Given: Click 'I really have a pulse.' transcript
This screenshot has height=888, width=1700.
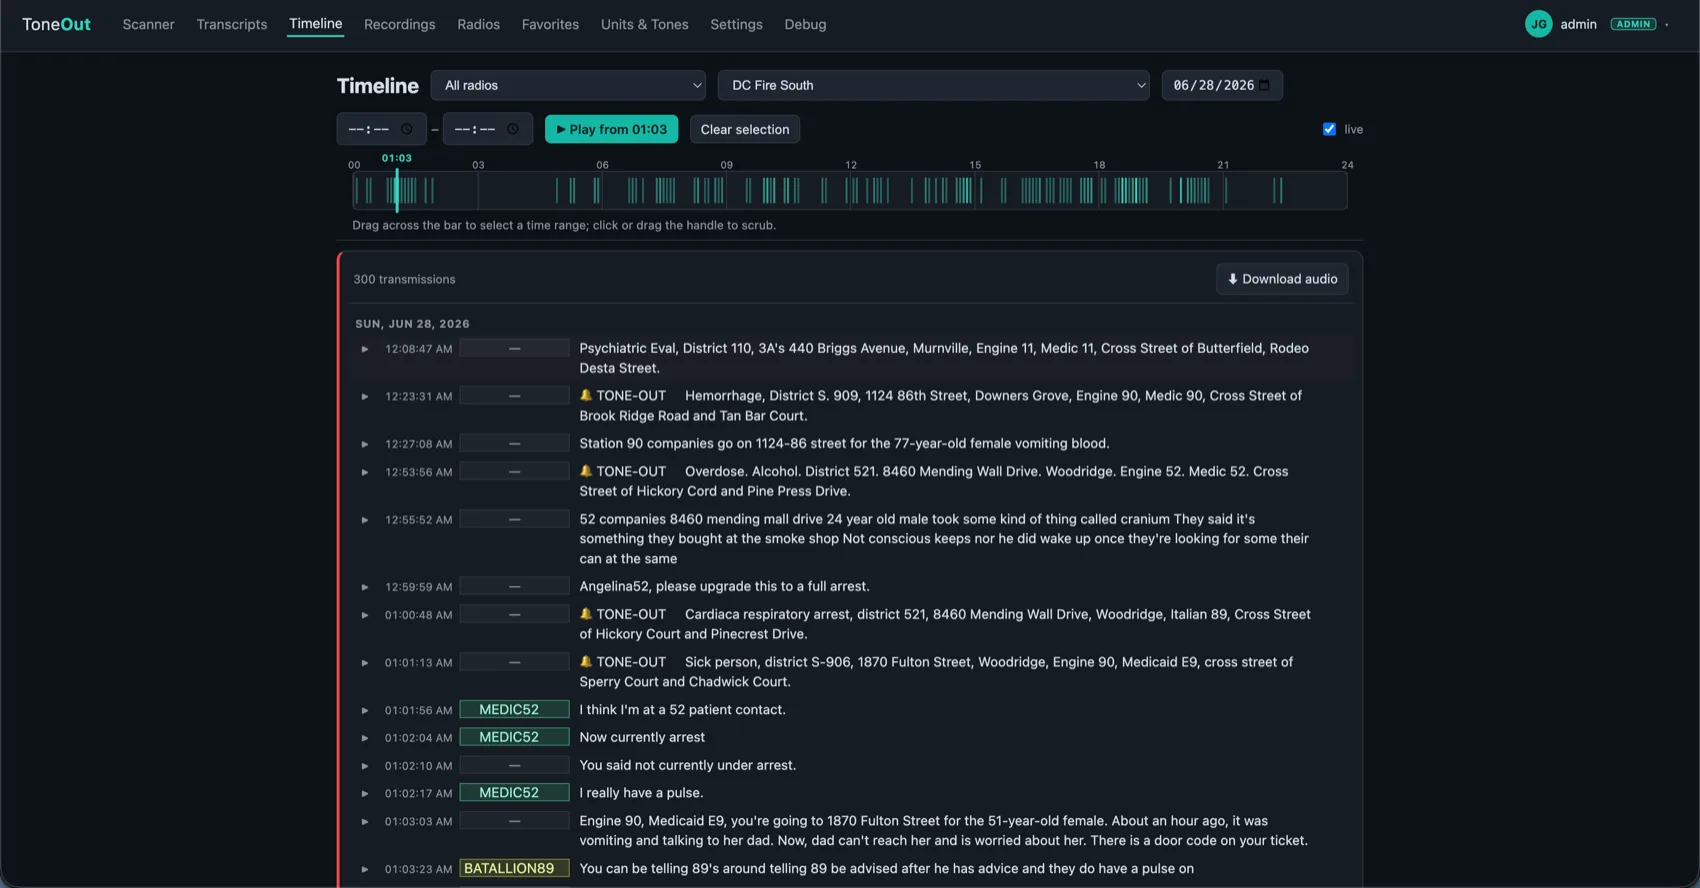Looking at the screenshot, I should tap(641, 793).
